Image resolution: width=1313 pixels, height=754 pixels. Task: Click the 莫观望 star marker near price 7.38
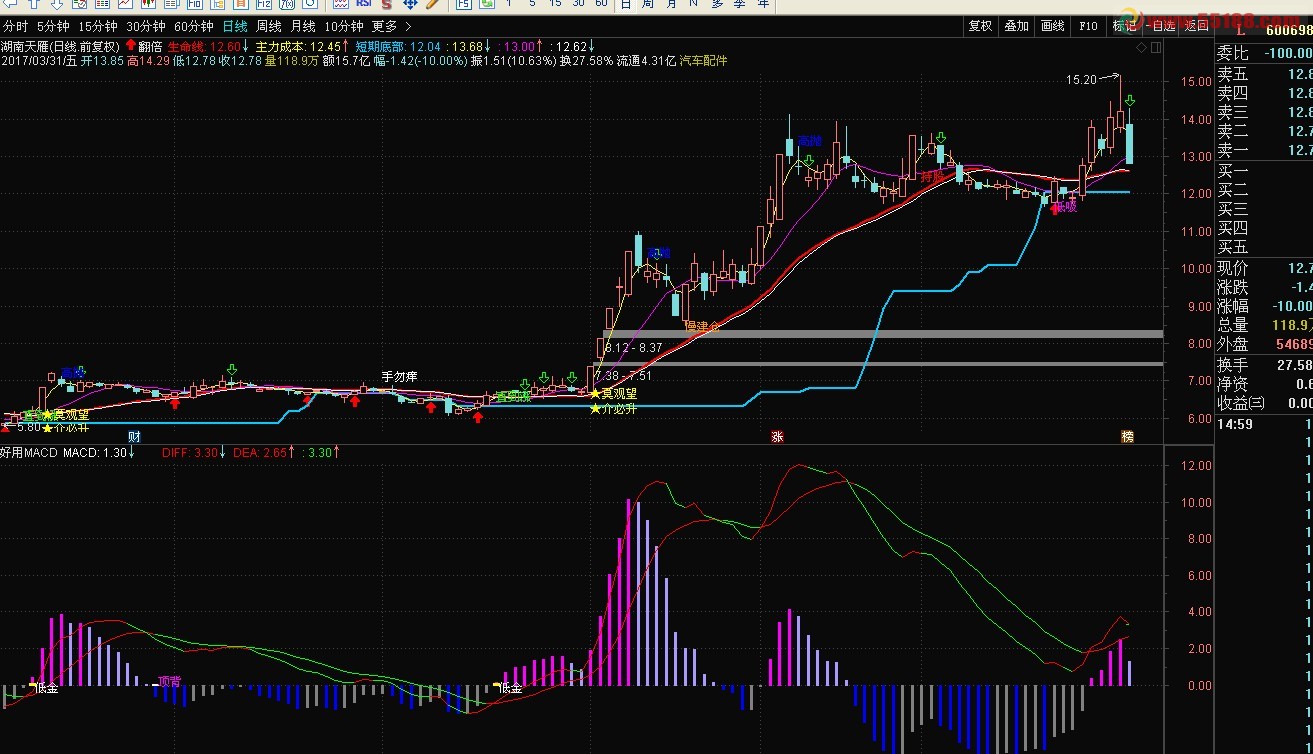(614, 394)
